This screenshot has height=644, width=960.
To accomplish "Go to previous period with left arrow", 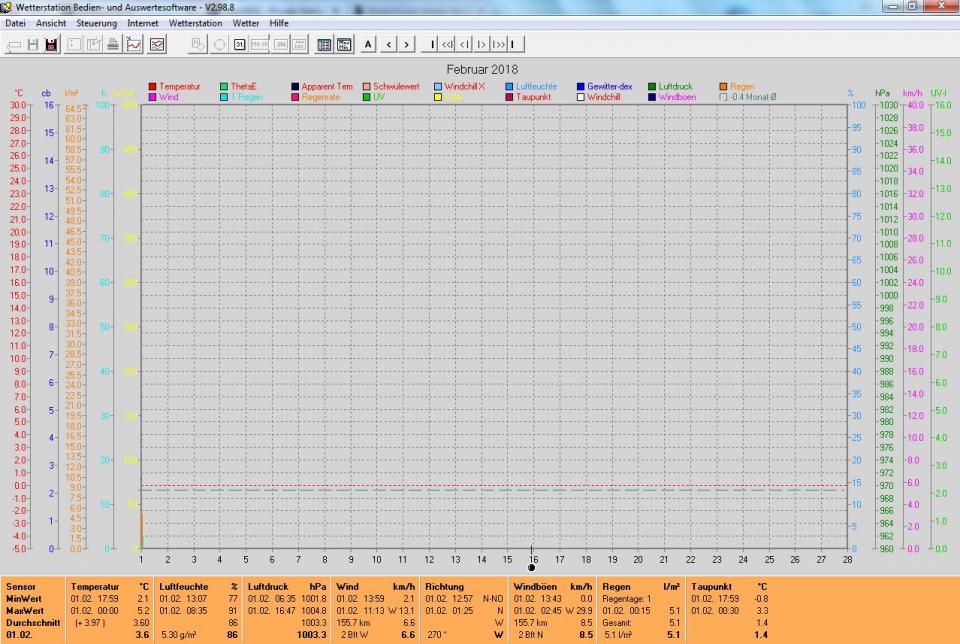I will 388,44.
